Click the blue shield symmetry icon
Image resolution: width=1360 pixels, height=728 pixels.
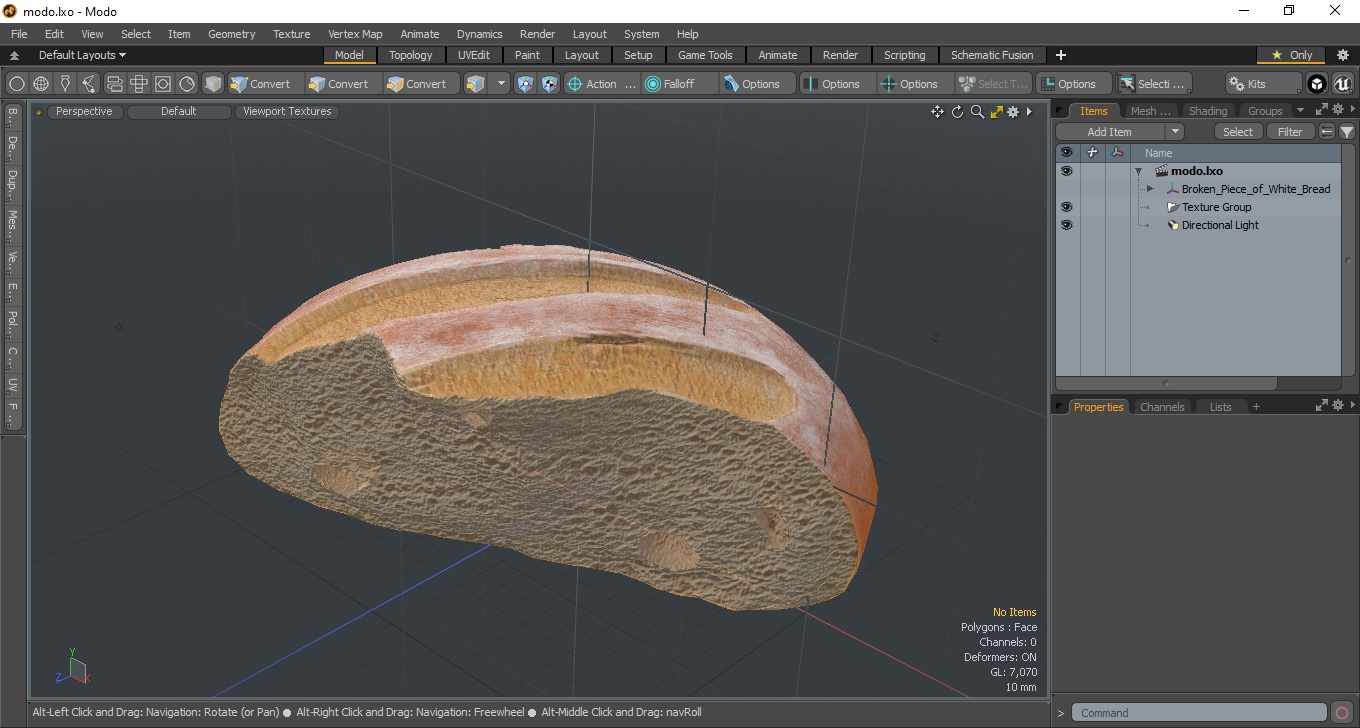click(x=526, y=84)
